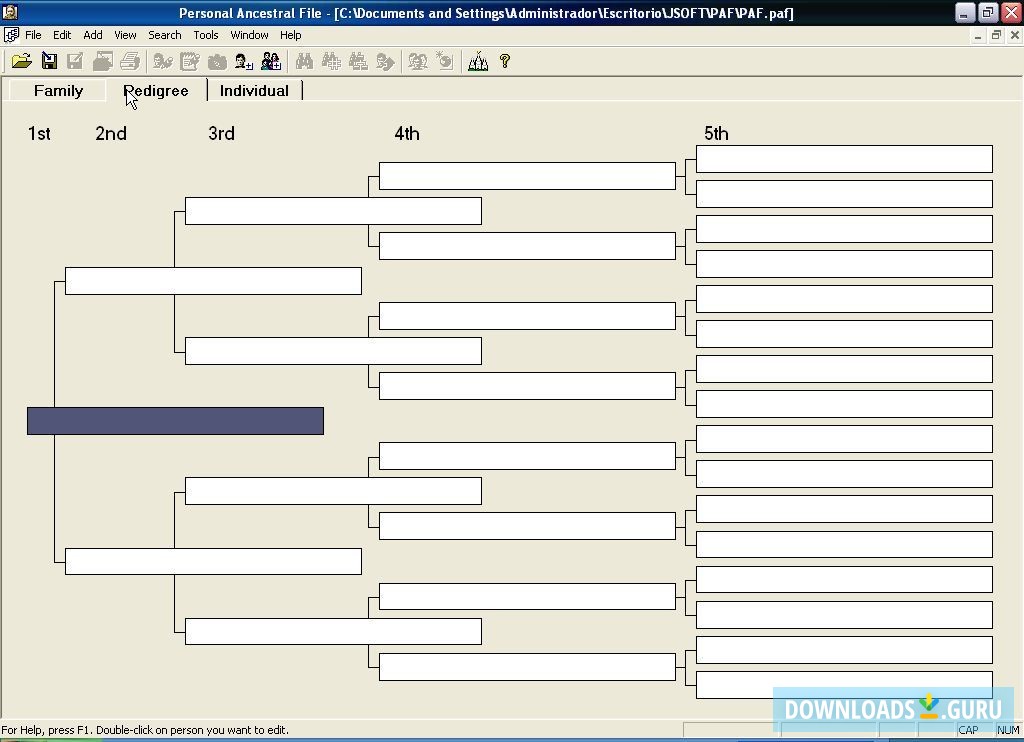Click the "1st" generation label
This screenshot has height=742, width=1024.
tap(39, 134)
